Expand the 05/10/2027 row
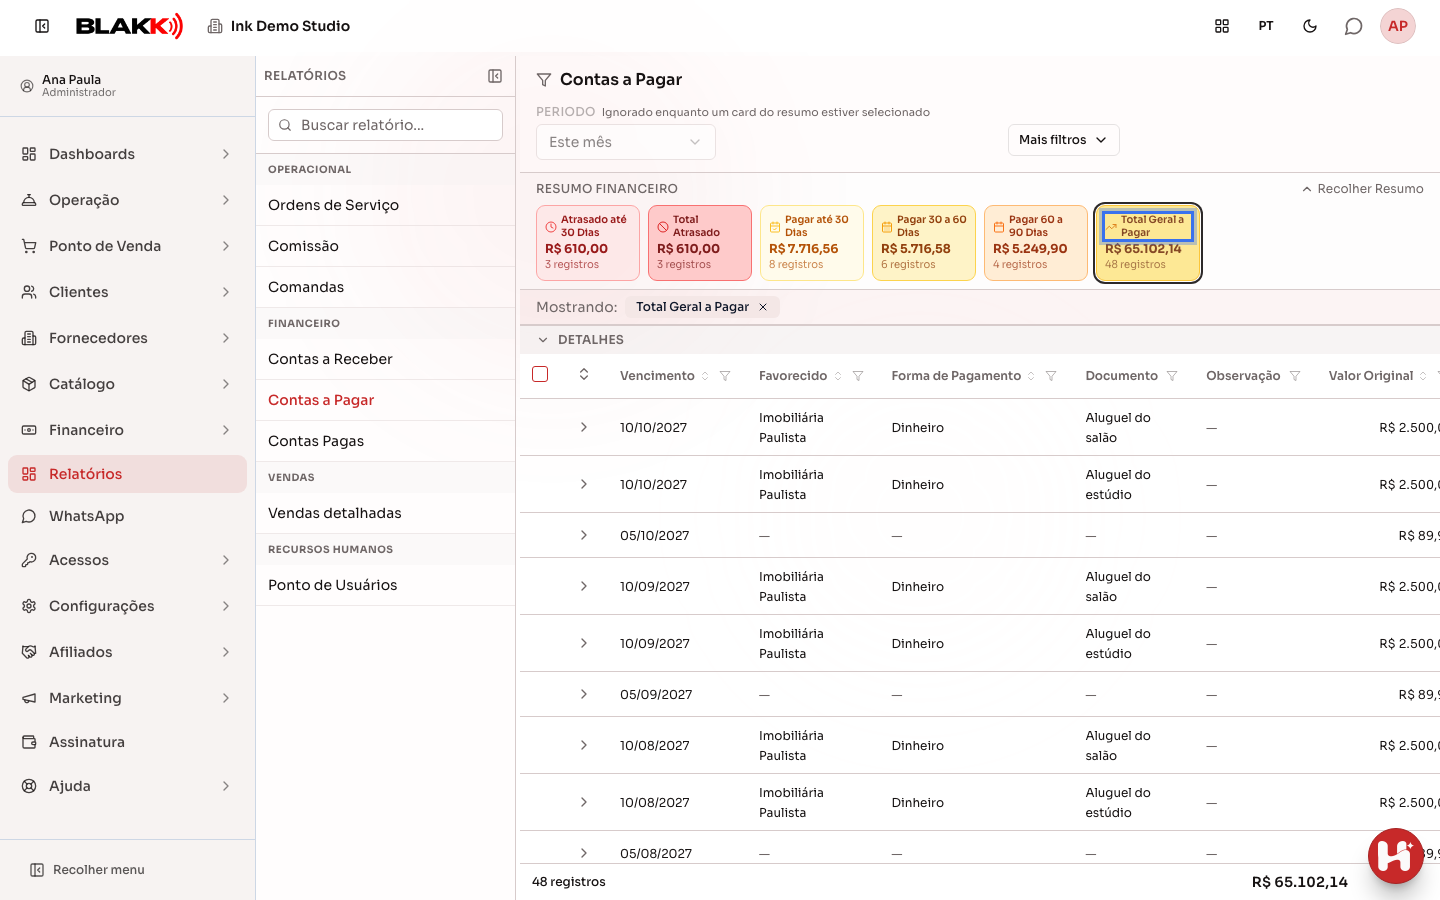 tap(584, 535)
